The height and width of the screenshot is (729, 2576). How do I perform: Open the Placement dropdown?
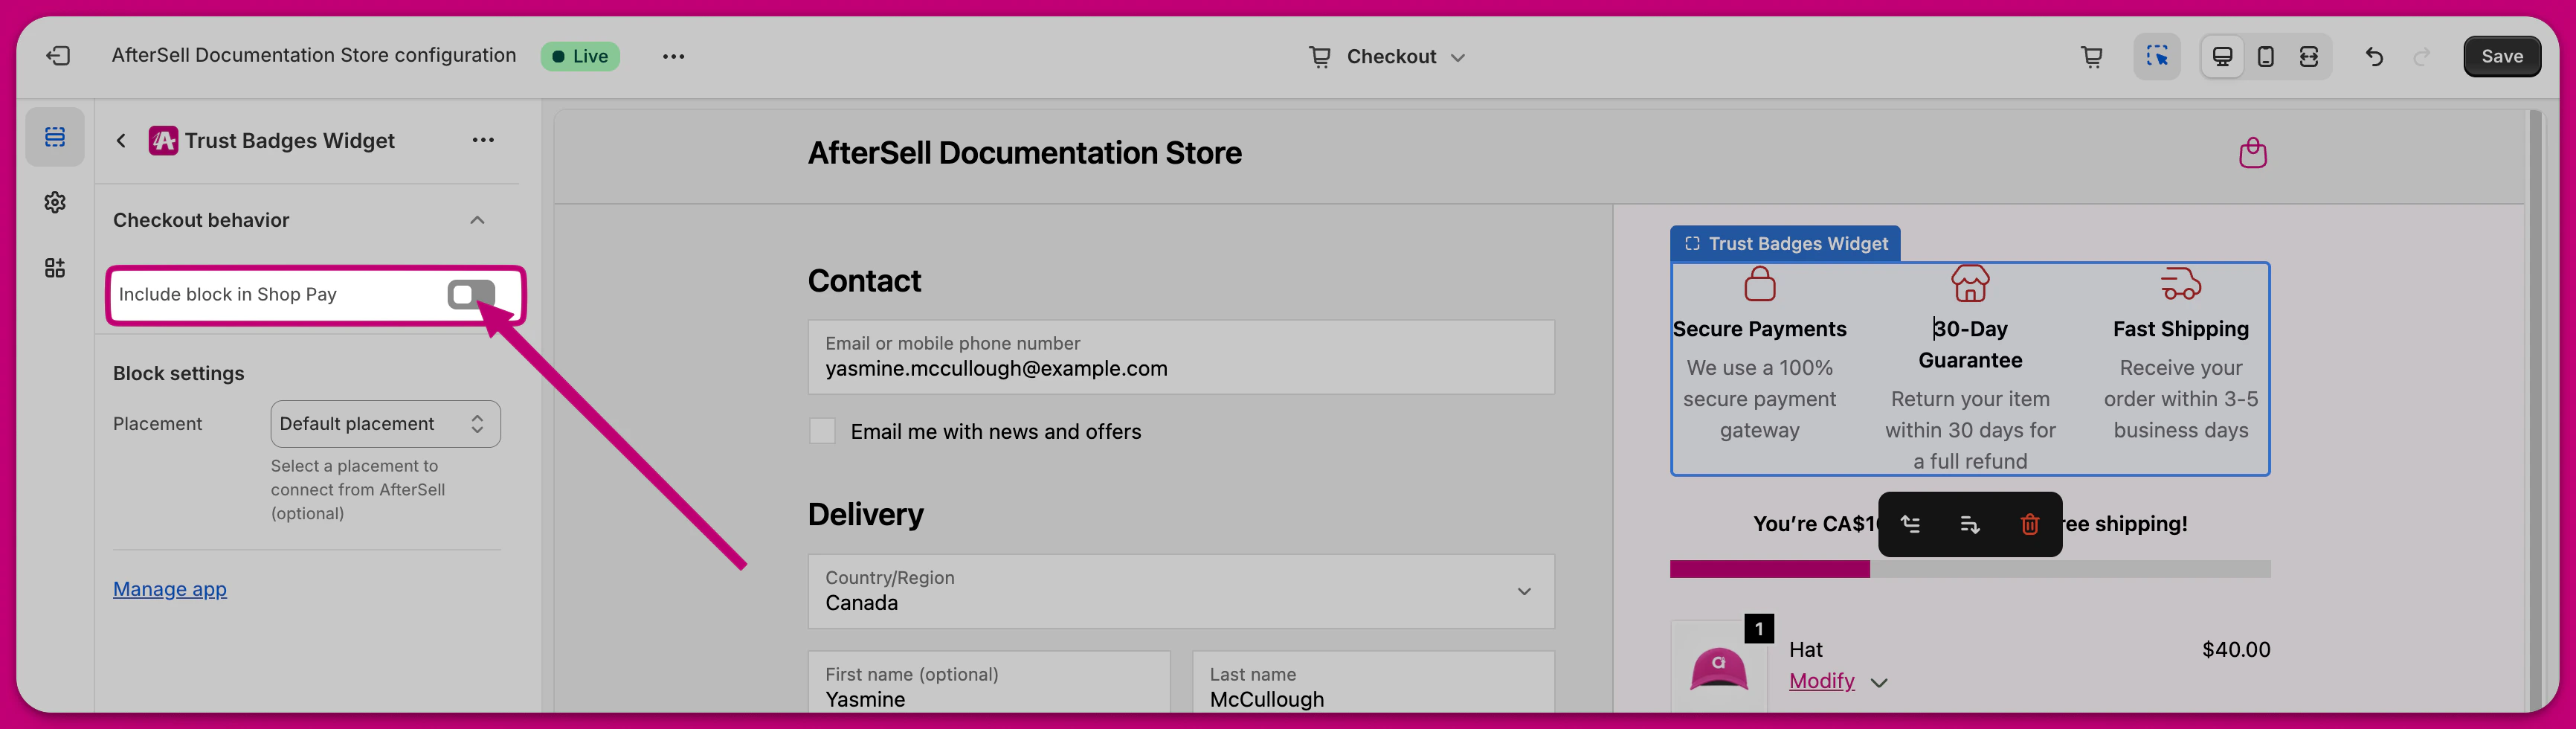(385, 424)
